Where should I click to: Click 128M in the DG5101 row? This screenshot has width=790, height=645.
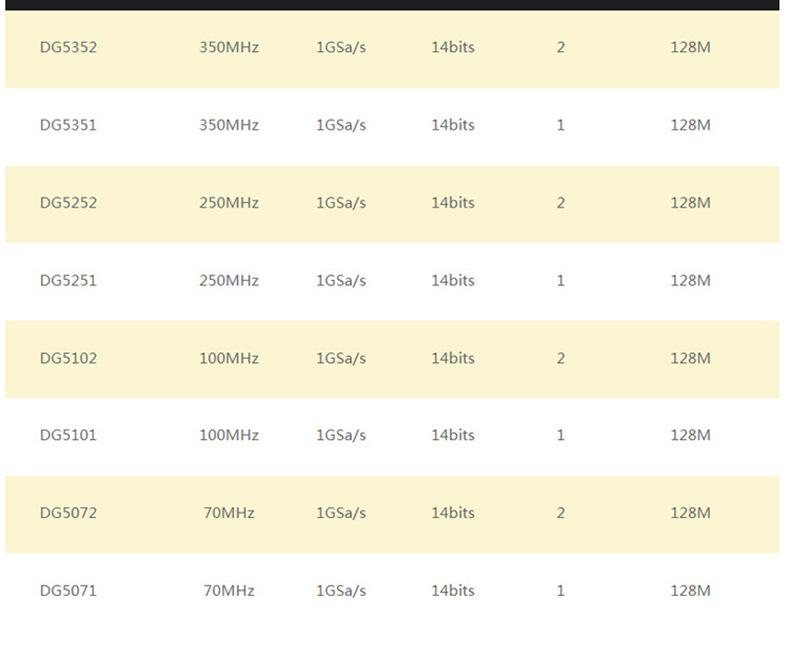tap(690, 435)
